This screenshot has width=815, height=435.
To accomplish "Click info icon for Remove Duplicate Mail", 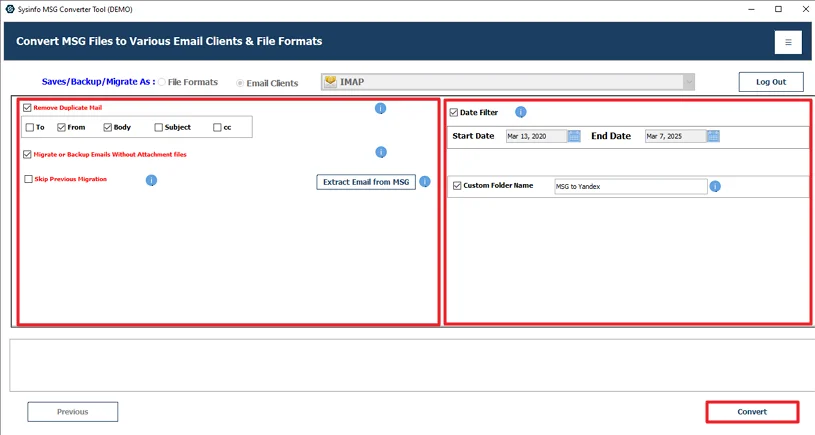I will pos(380,108).
